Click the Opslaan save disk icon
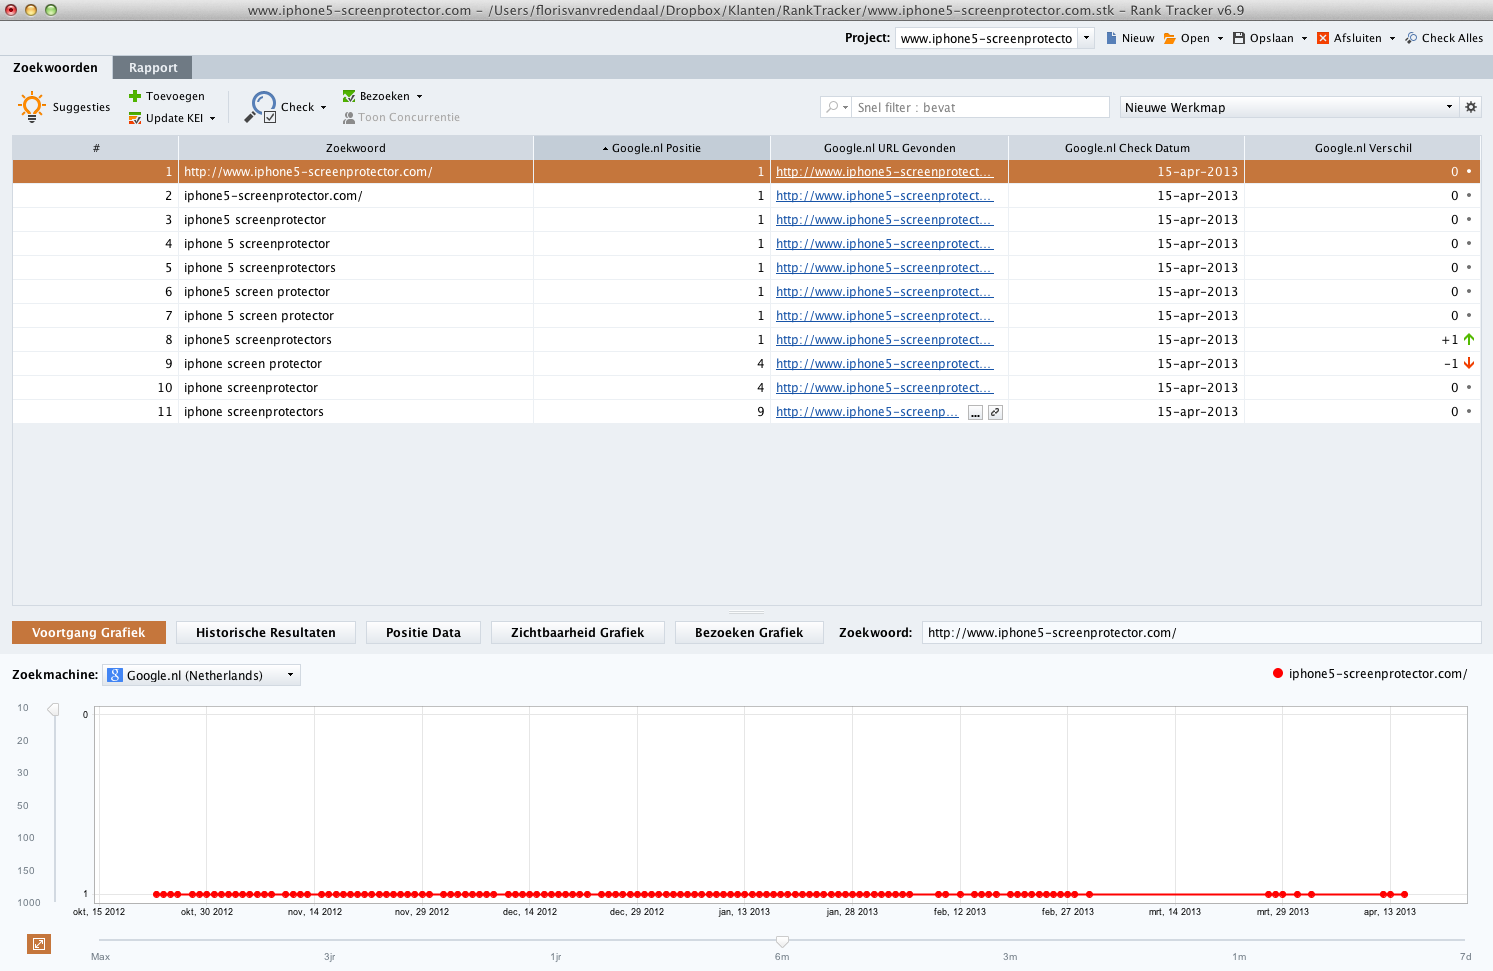 click(1239, 38)
